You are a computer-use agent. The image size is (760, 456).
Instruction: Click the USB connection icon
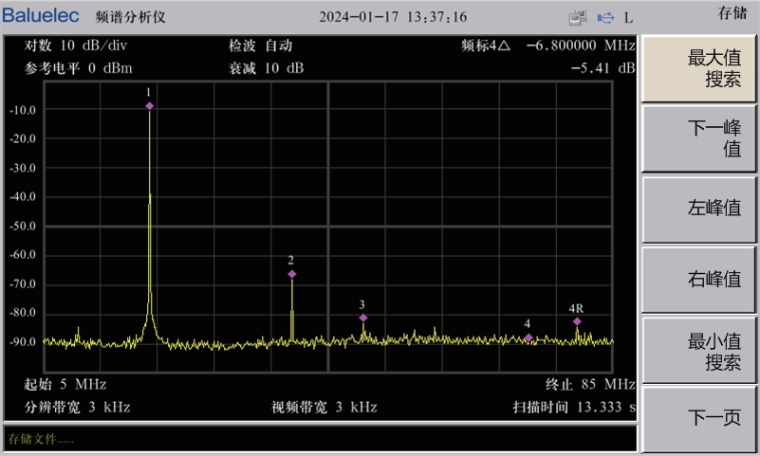coord(605,17)
